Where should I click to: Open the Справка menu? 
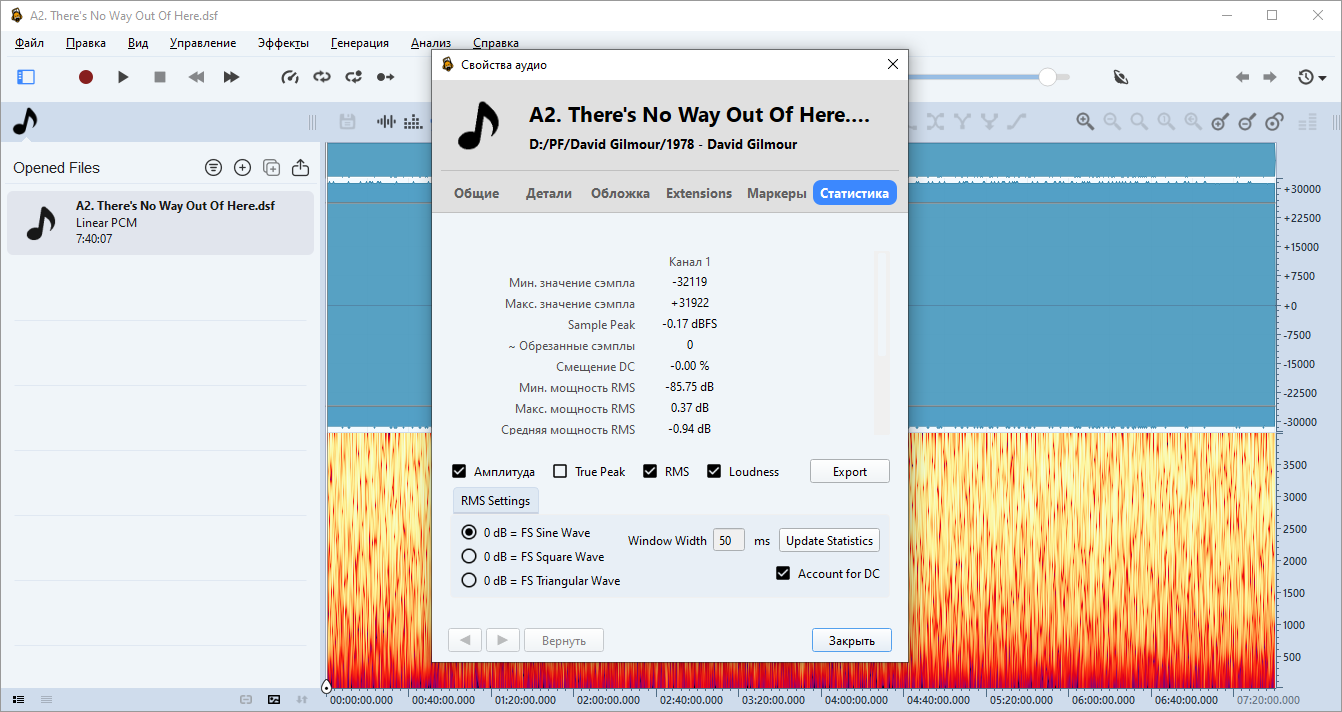point(495,43)
